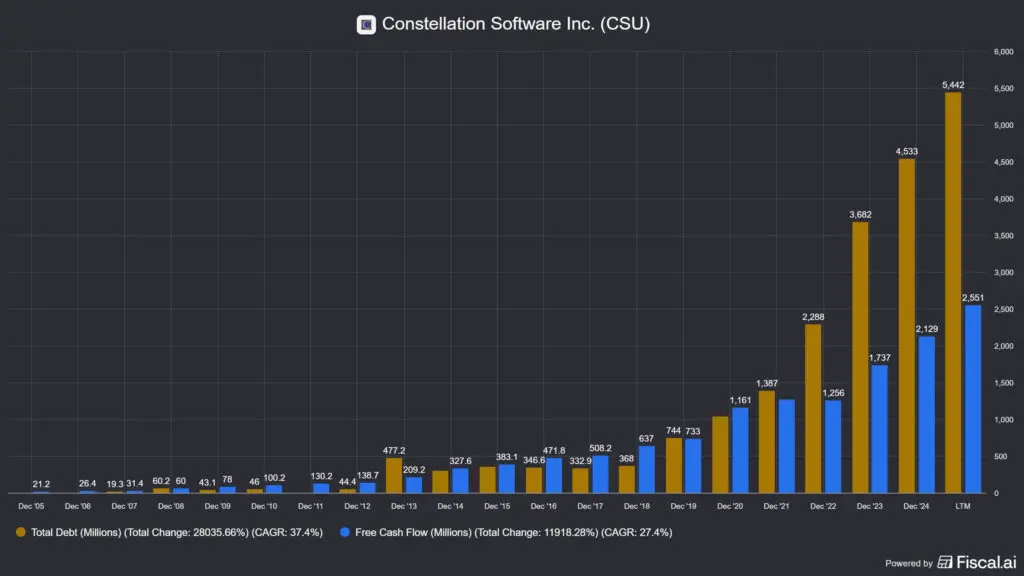Click the 6,000 y-axis tick label
Viewport: 1024px width, 576px height.
click(x=1002, y=51)
